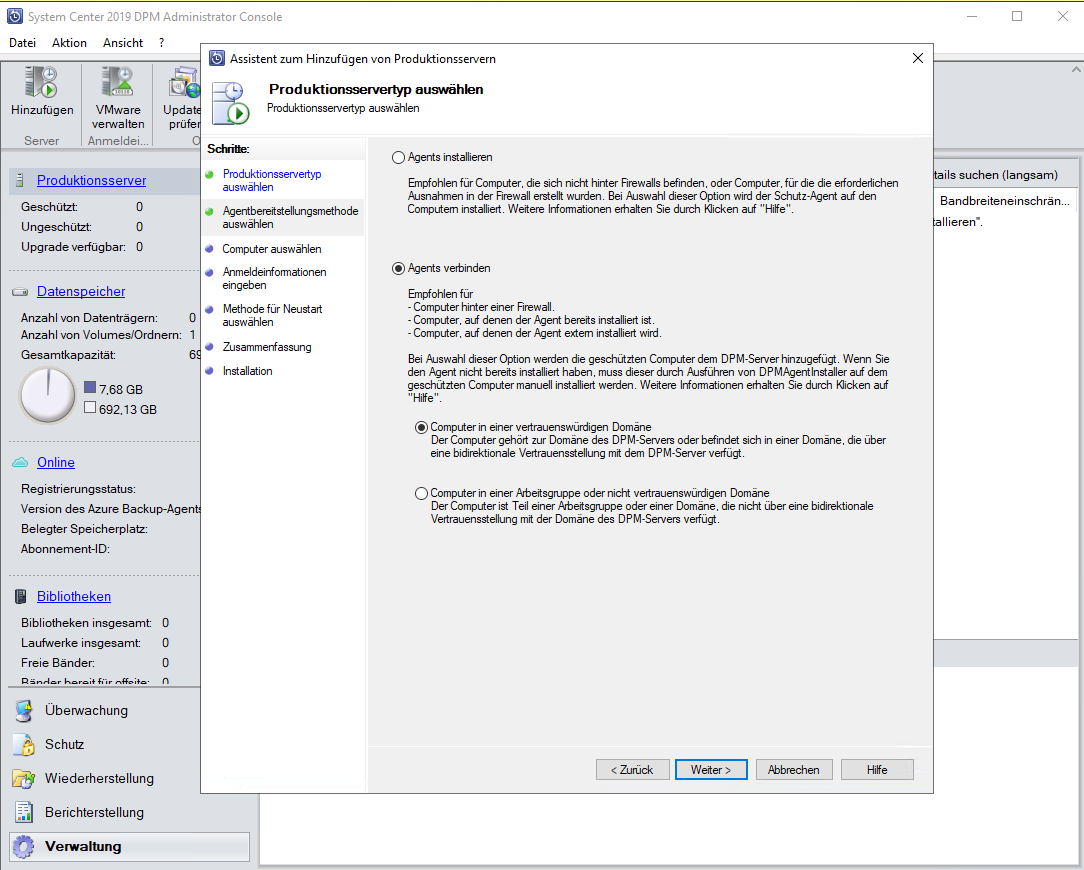
Task: Open the Produktionsserver link
Action: (x=91, y=181)
